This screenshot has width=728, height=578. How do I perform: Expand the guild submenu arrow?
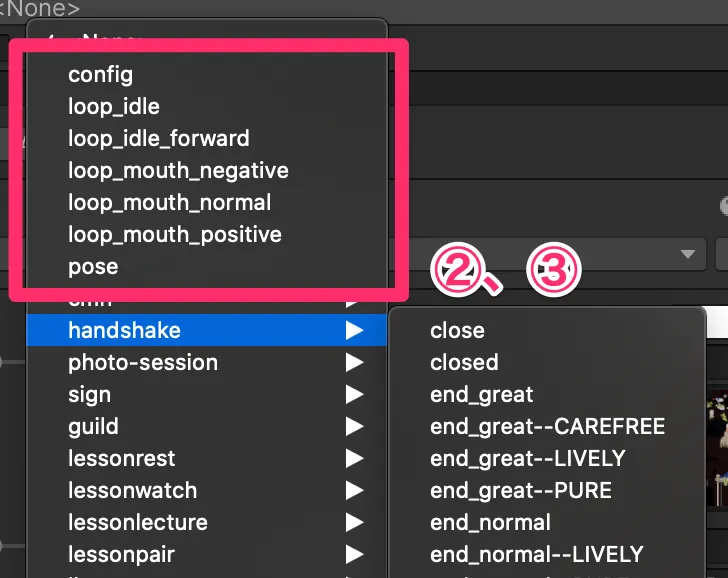[354, 426]
